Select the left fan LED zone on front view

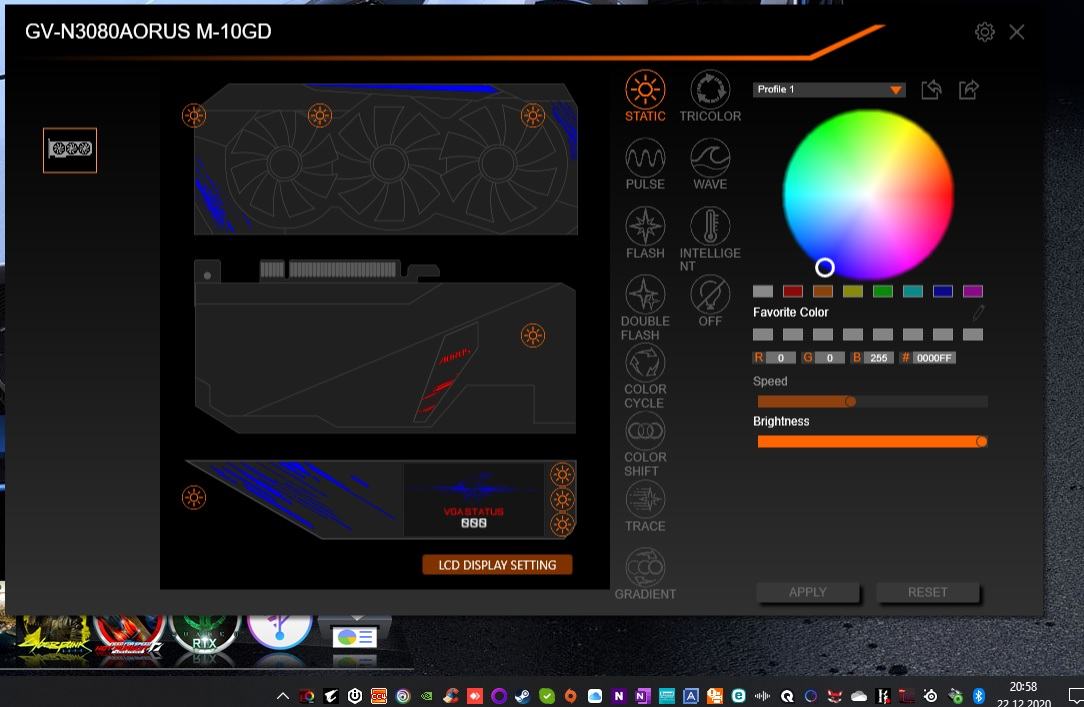click(194, 115)
